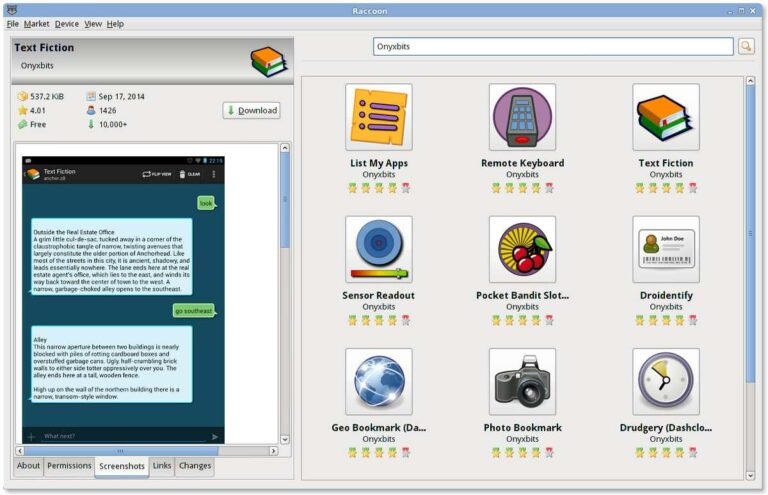Click the screenshot panel scroll up arrow
The width and height of the screenshot is (768, 495).
[285, 148]
